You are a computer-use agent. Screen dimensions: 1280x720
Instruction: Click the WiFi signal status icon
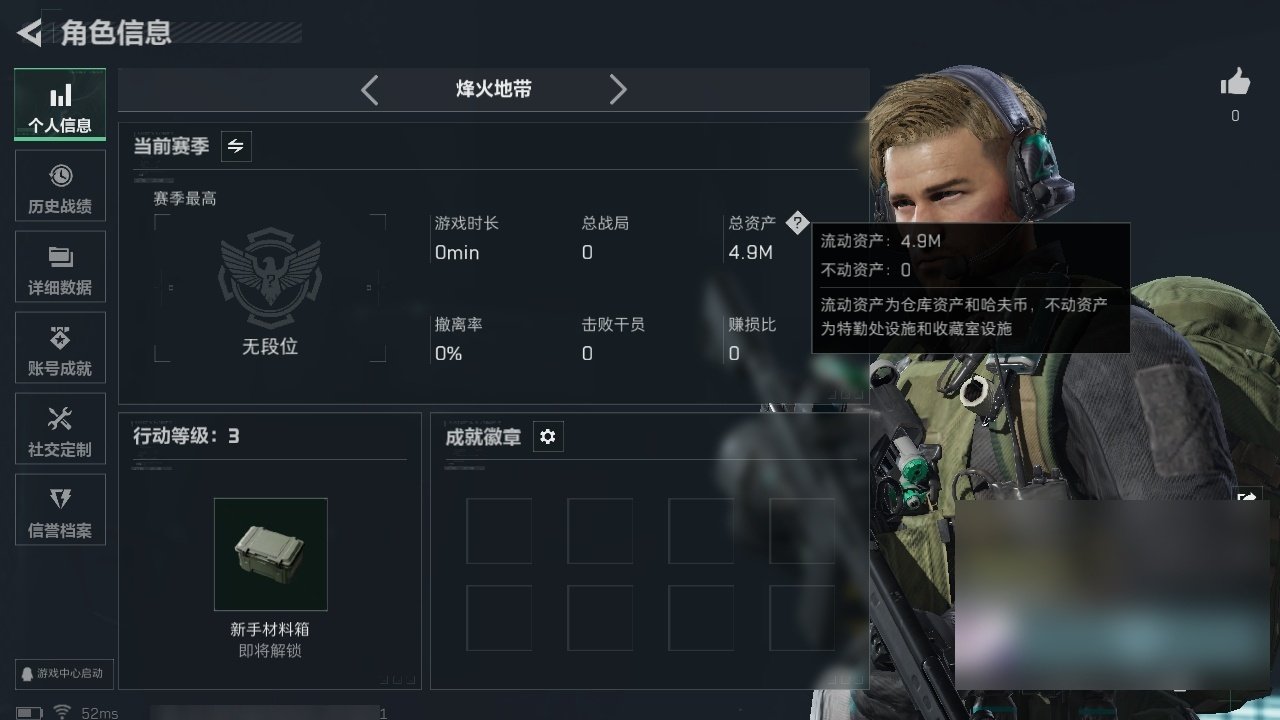coord(62,712)
